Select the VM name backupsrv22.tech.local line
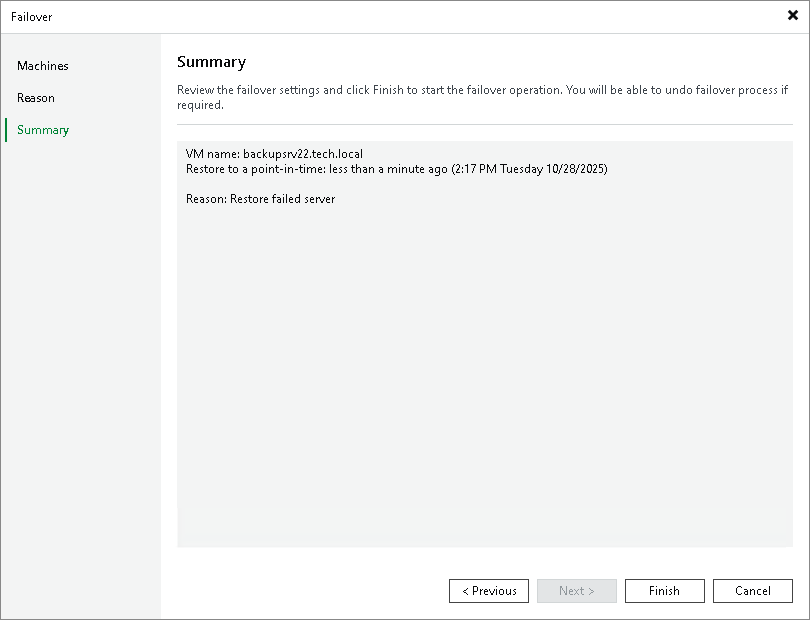810x620 pixels. (x=274, y=154)
